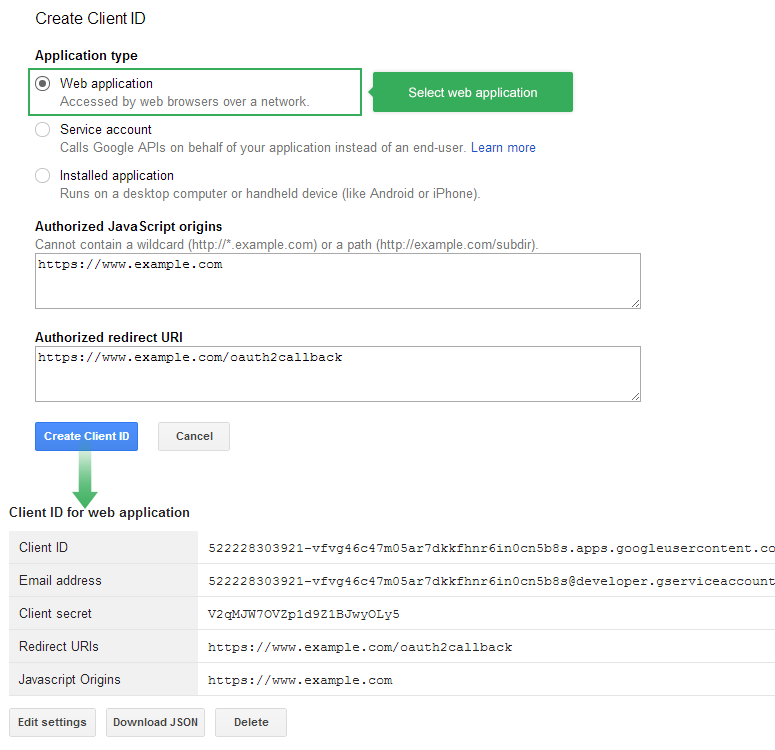Click the Client secret value text
Image resolution: width=775 pixels, height=750 pixels.
click(x=303, y=614)
